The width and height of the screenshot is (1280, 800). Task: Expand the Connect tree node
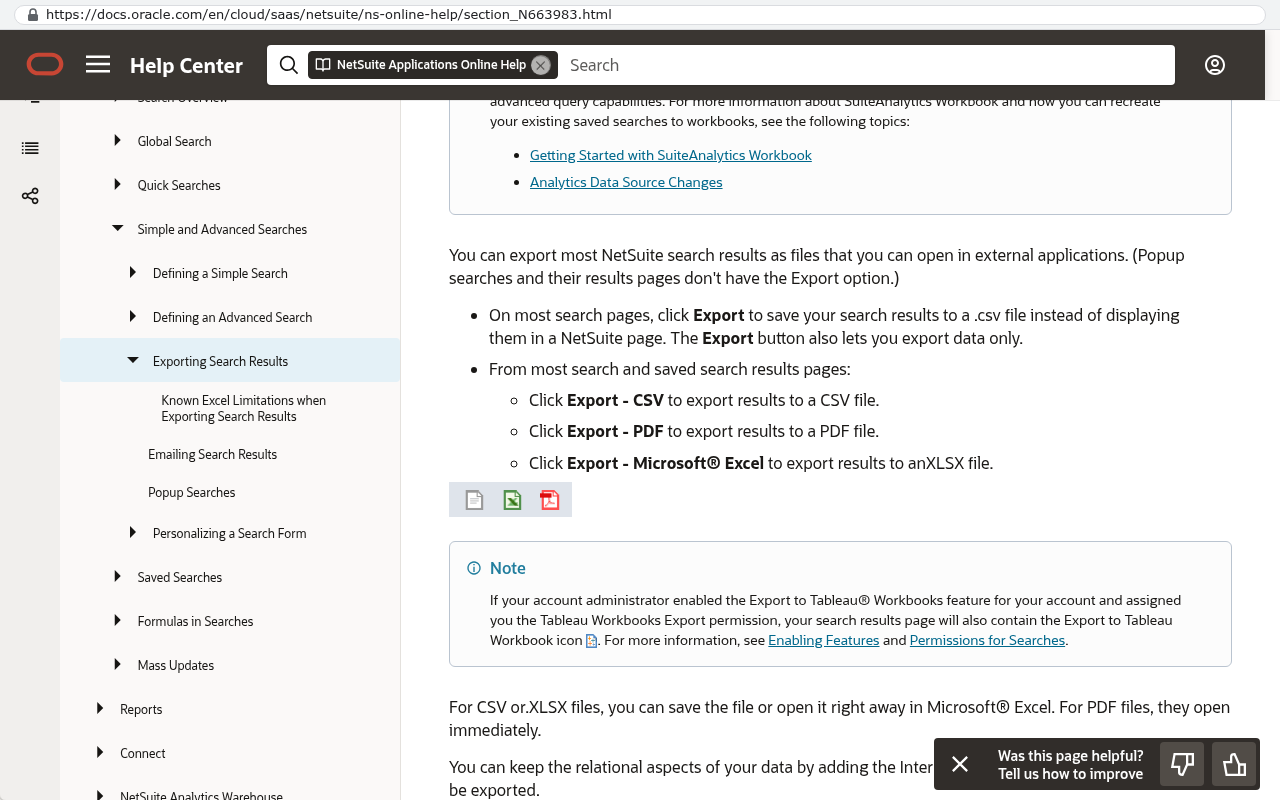point(100,753)
